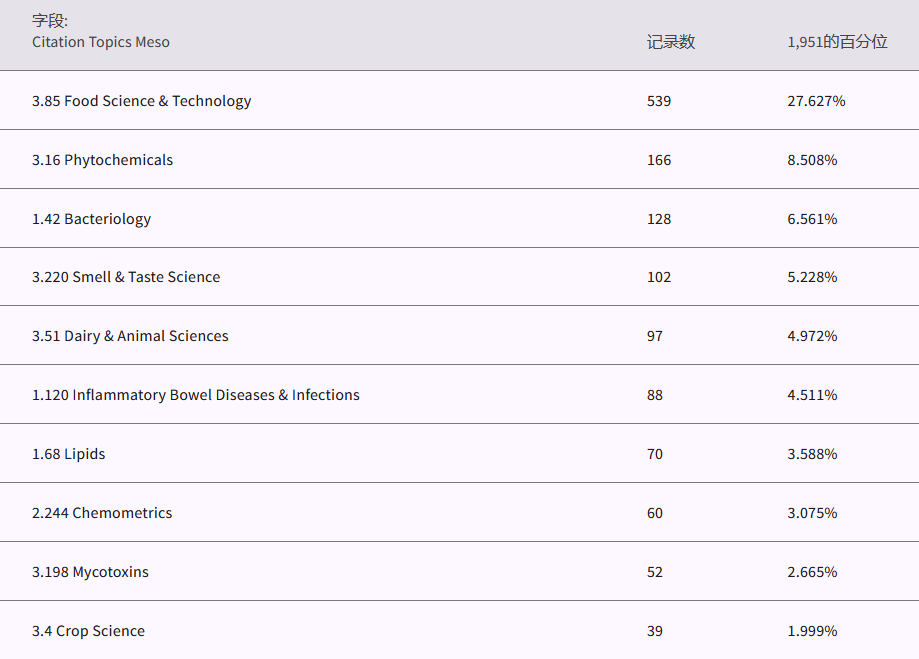
Task: Select the 166 record count for Phytochemicals
Action: point(659,160)
